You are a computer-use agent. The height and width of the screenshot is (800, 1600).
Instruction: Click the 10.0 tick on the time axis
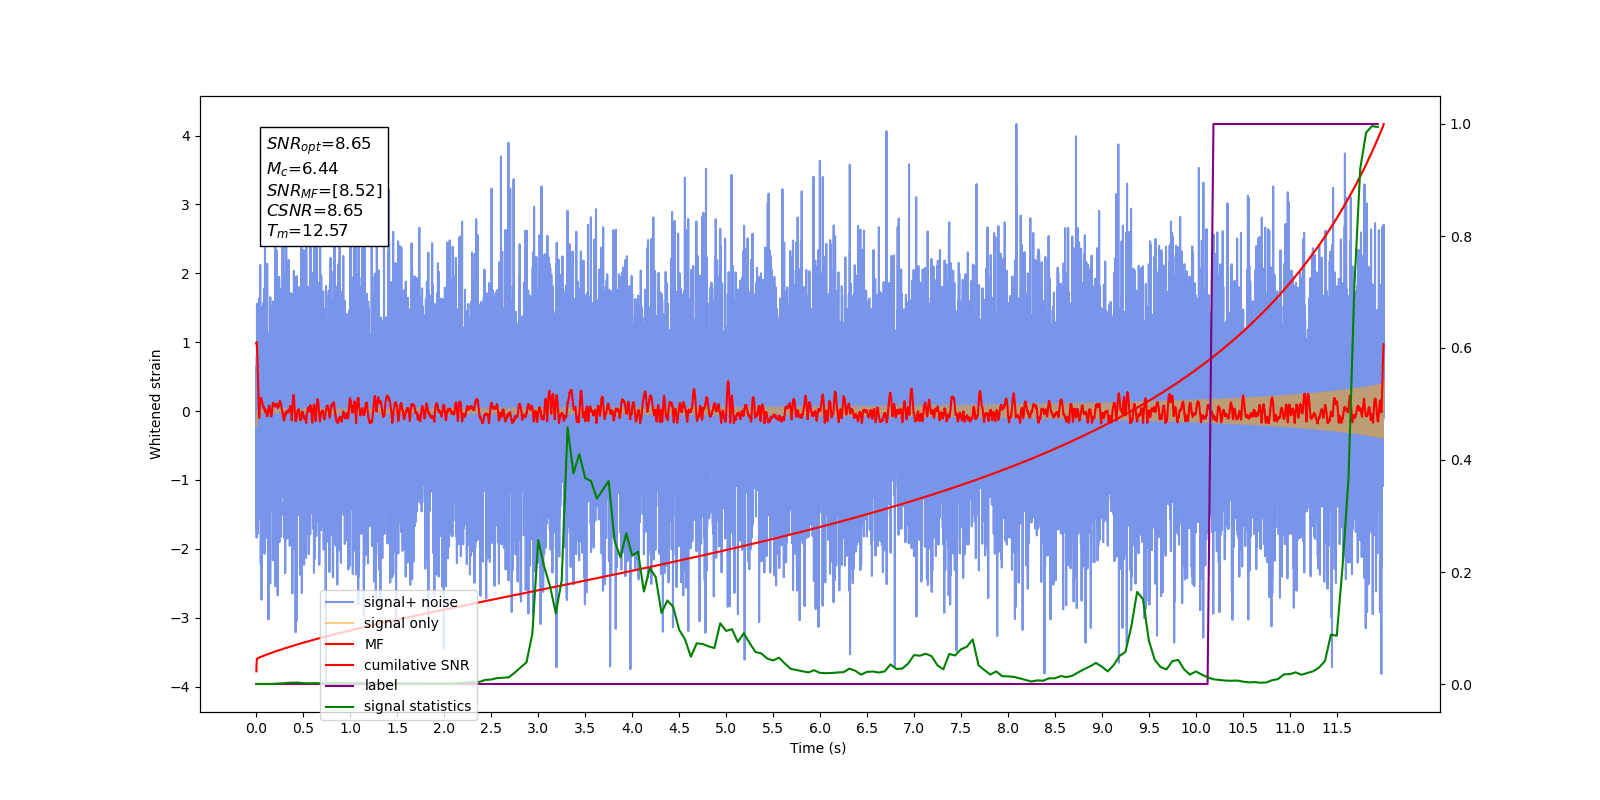(x=1196, y=728)
